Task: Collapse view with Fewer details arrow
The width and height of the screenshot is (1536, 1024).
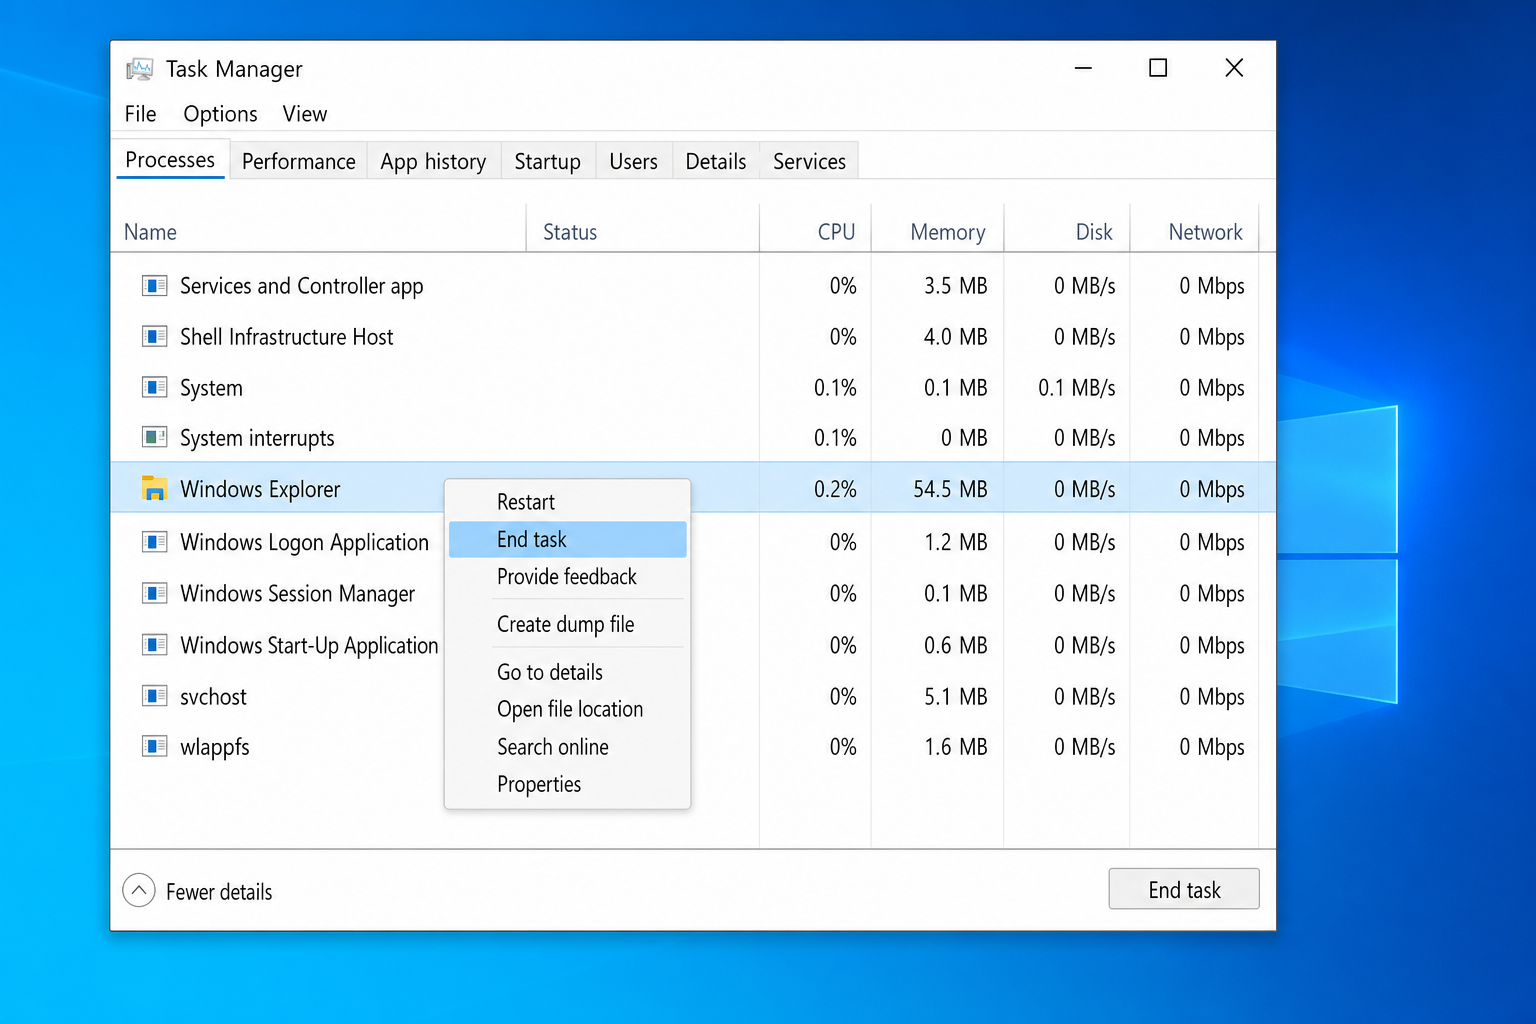Action: point(139,890)
